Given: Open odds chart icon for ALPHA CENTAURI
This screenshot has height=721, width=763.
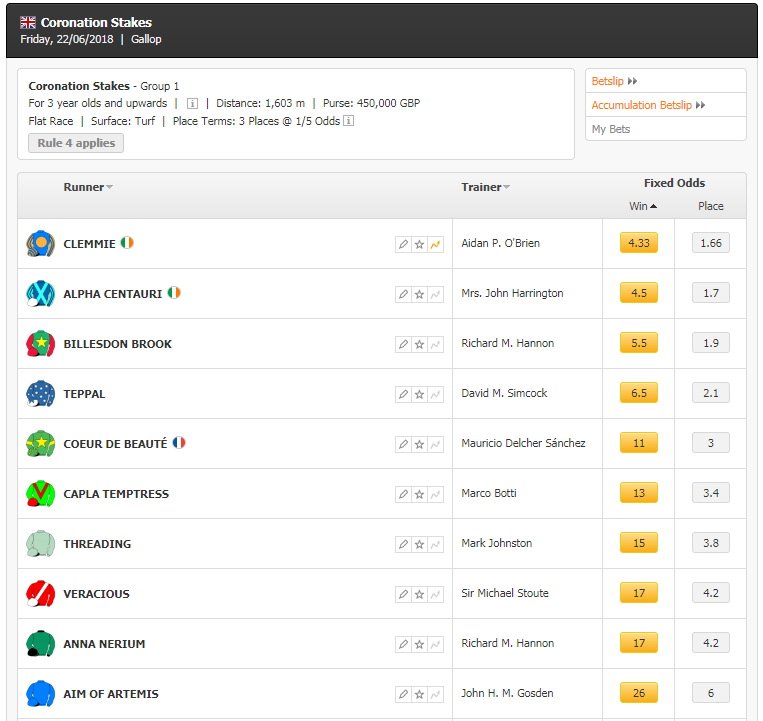Looking at the screenshot, I should point(436,294).
